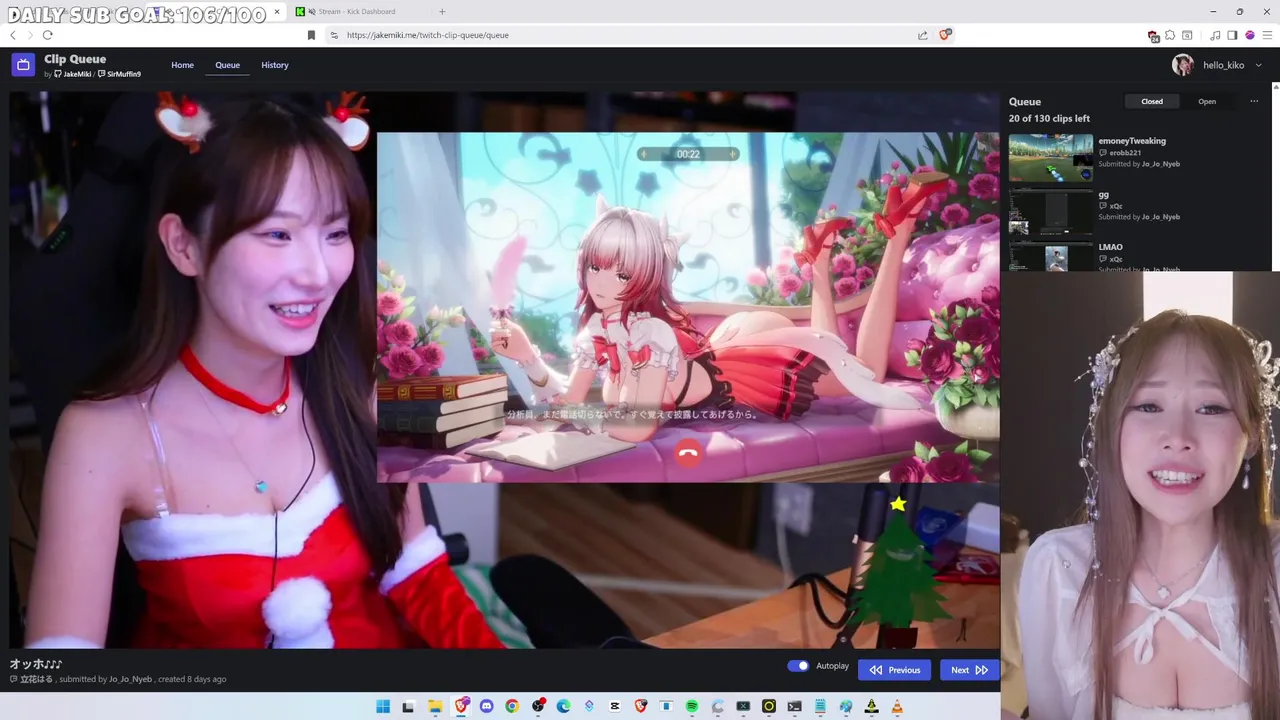This screenshot has width=1280, height=720.
Task: Go back in the browser
Action: pyautogui.click(x=13, y=35)
